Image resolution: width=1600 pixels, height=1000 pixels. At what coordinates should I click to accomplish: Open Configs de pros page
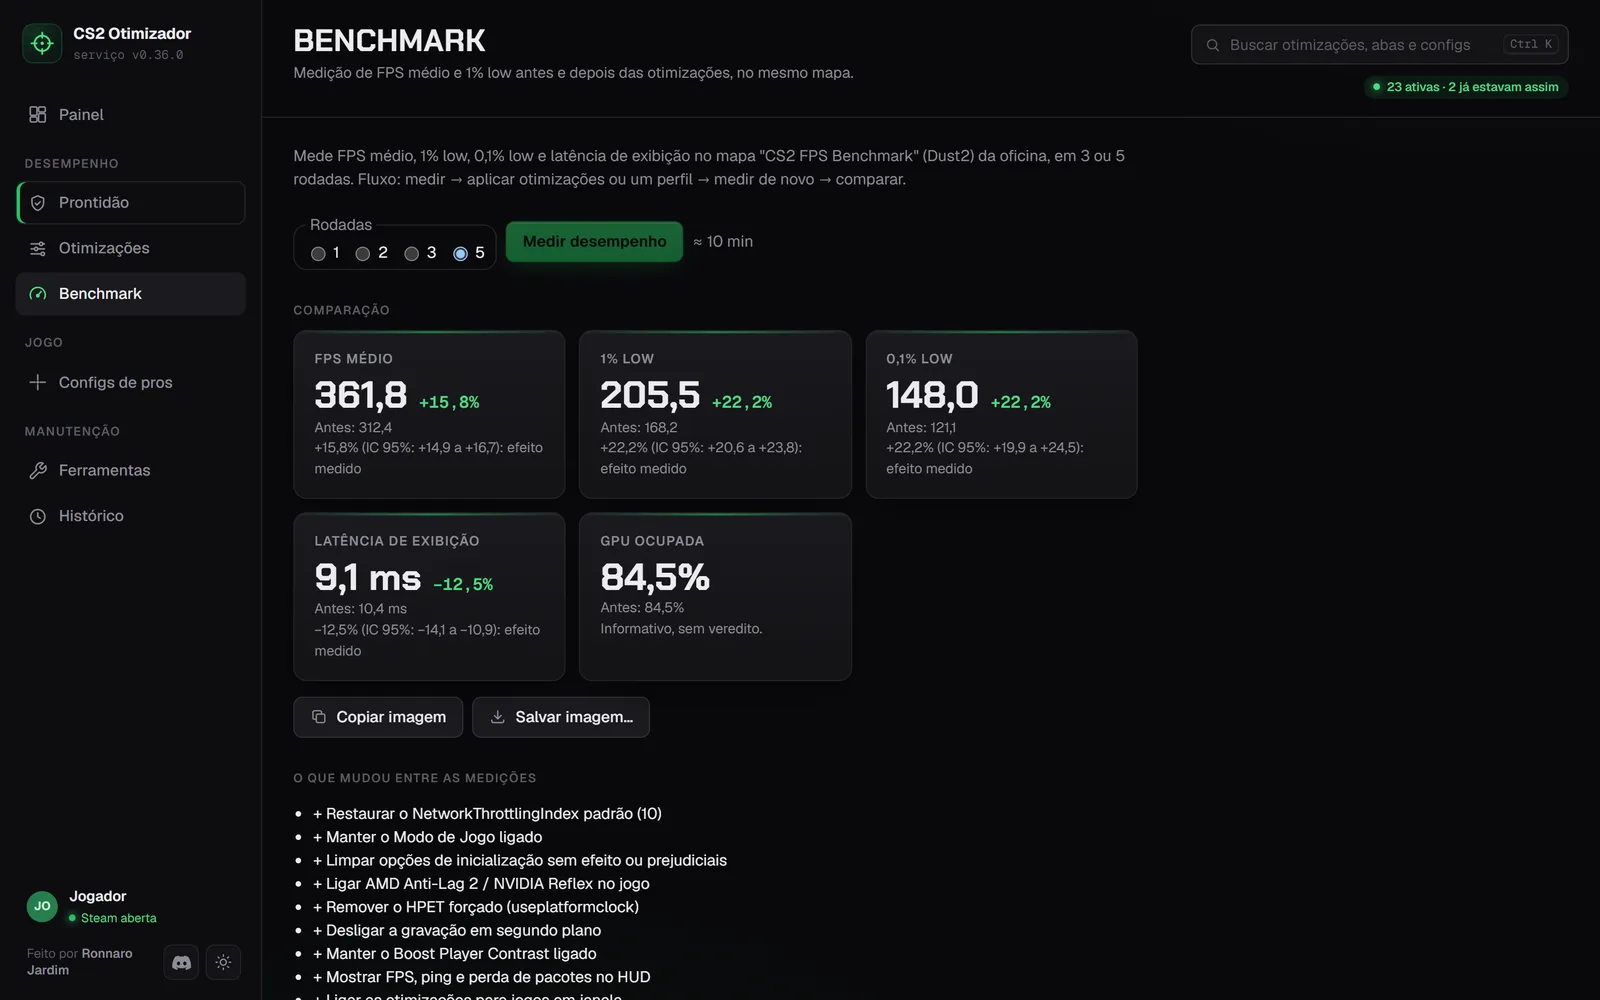[131, 383]
